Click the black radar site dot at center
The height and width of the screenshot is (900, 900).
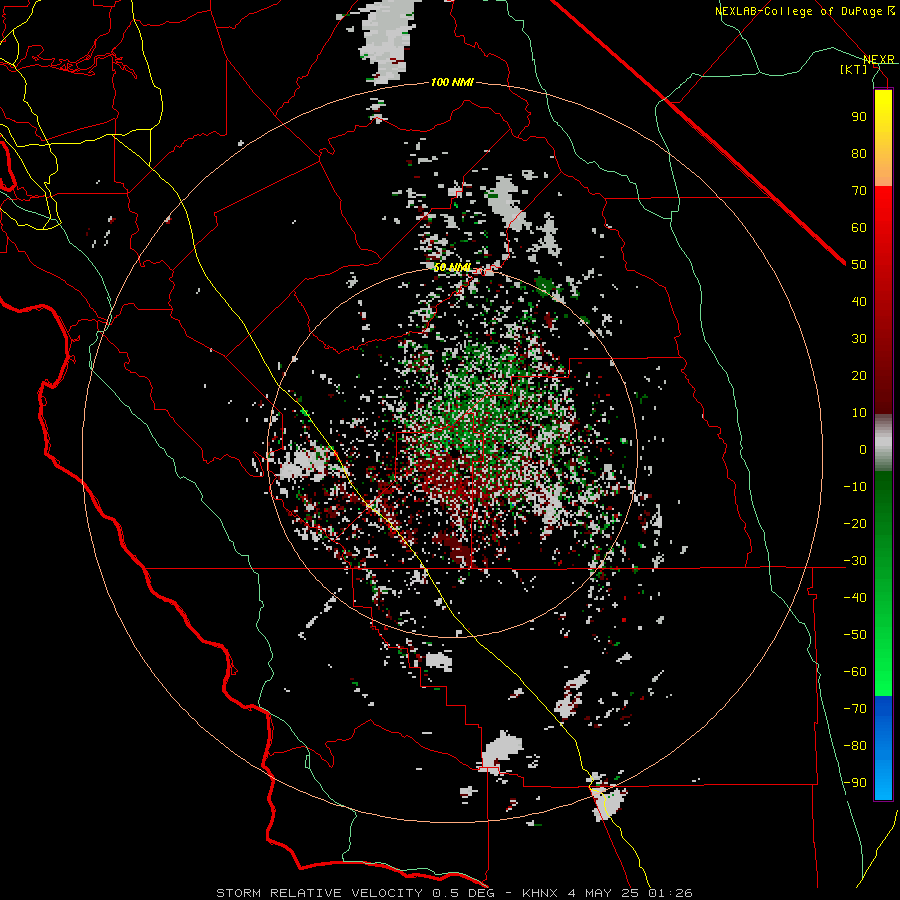pyautogui.click(x=453, y=453)
